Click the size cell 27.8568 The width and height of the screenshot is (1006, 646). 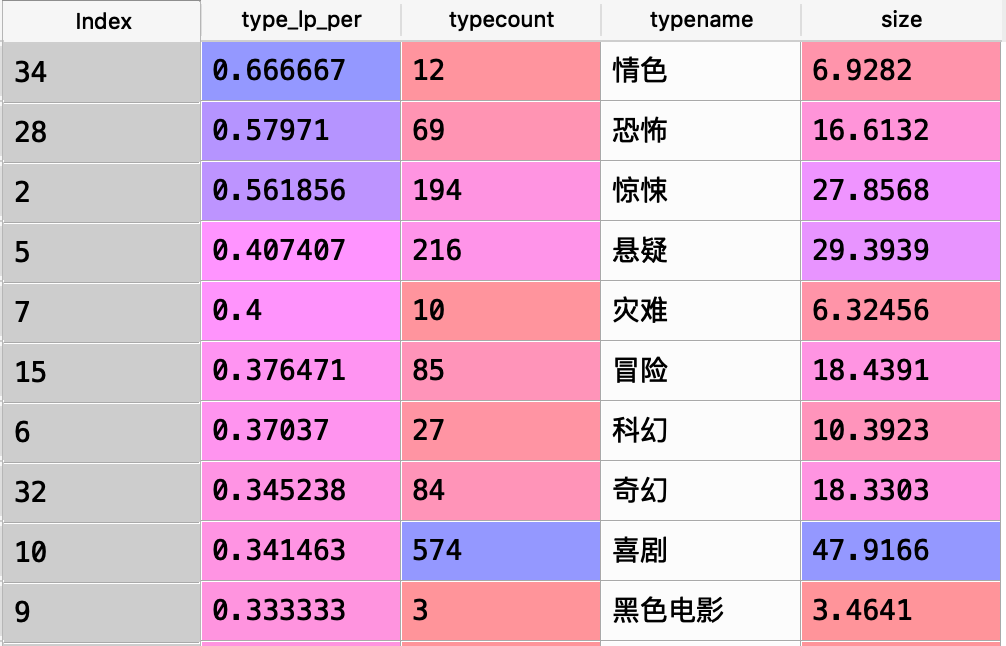[901, 191]
